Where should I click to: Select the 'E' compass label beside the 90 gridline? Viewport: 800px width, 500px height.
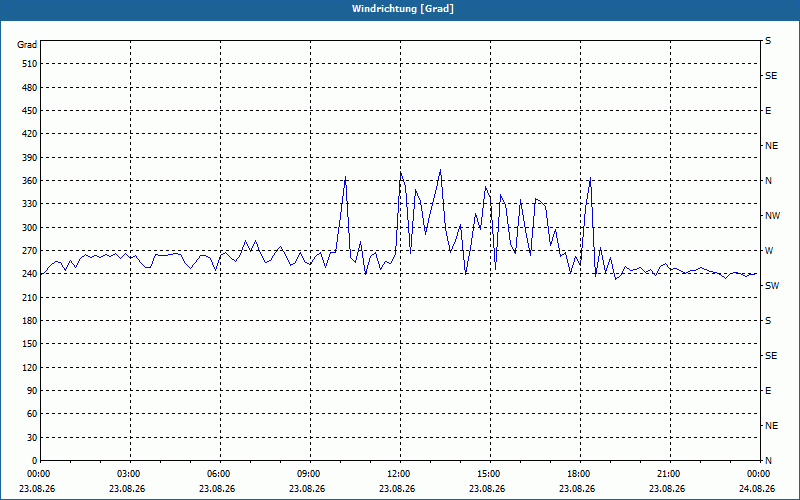(x=768, y=391)
